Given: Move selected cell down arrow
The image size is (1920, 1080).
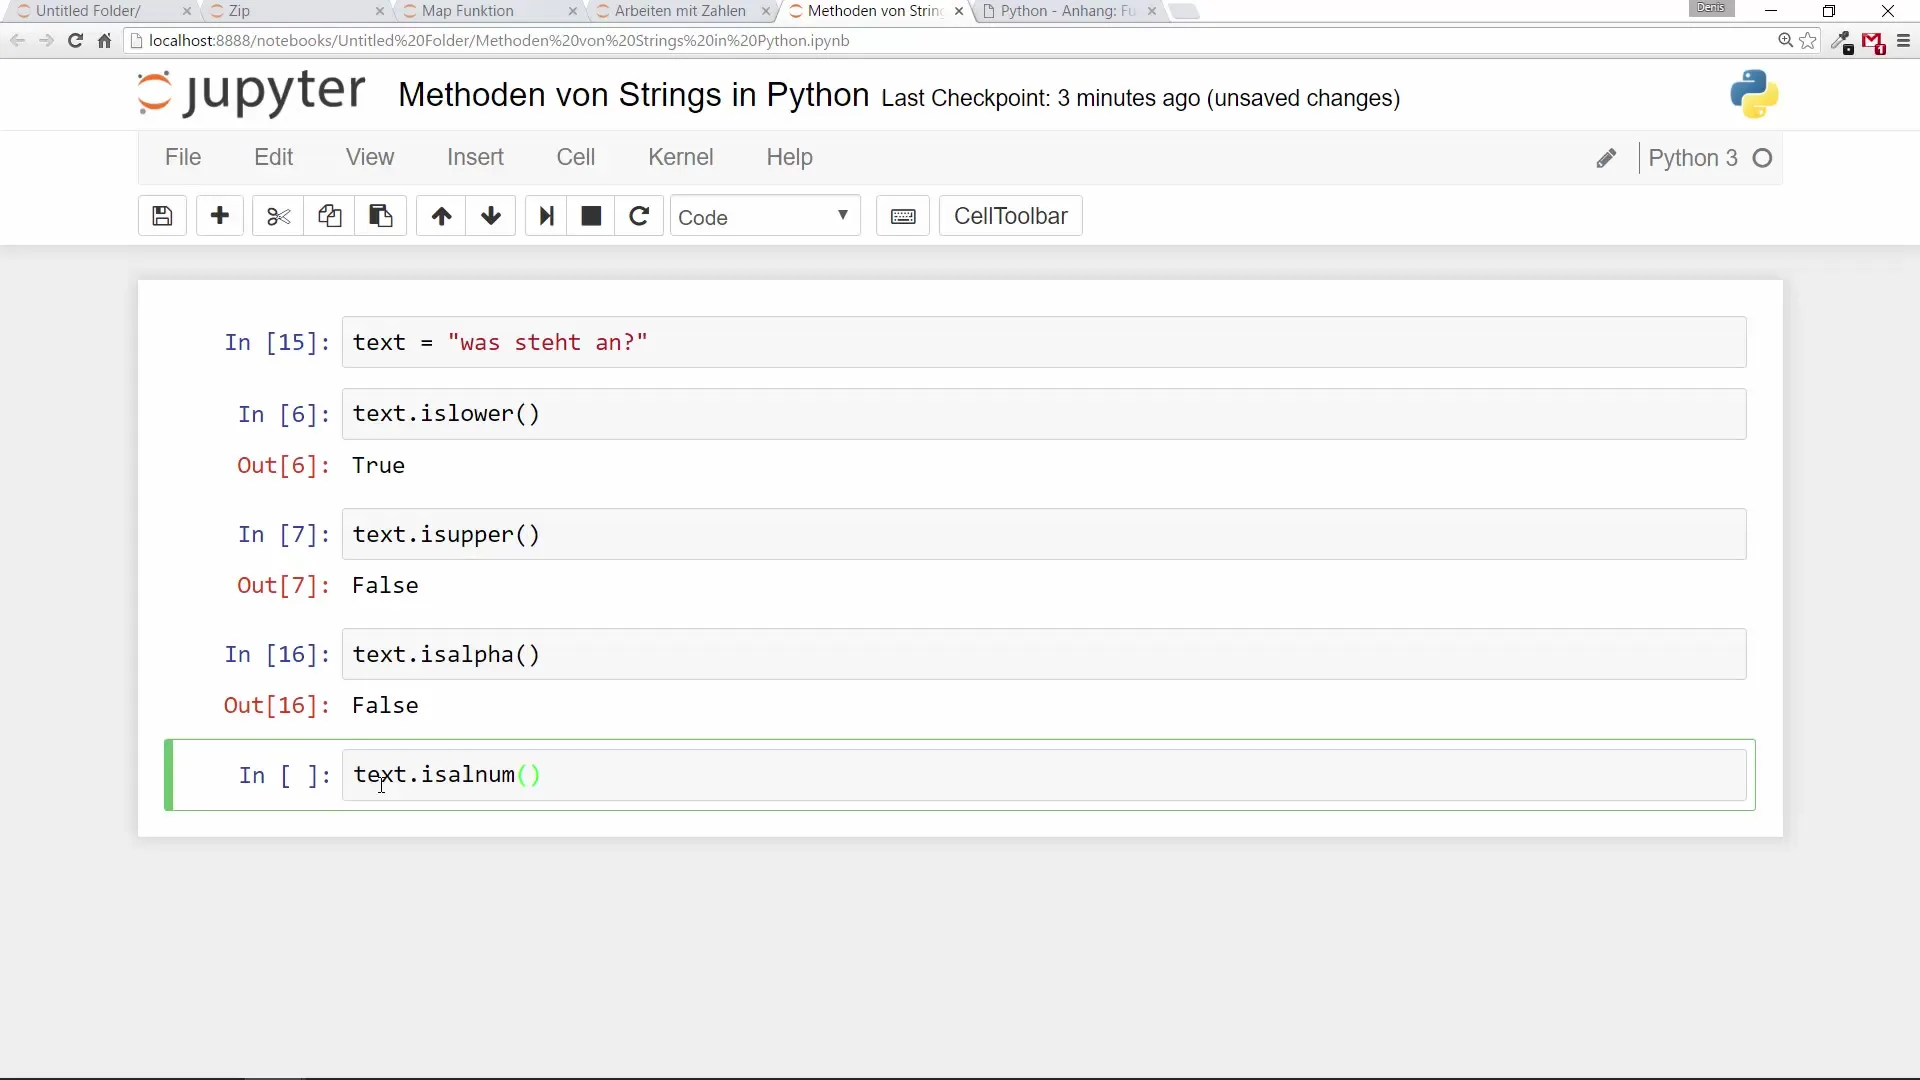Looking at the screenshot, I should 490,216.
